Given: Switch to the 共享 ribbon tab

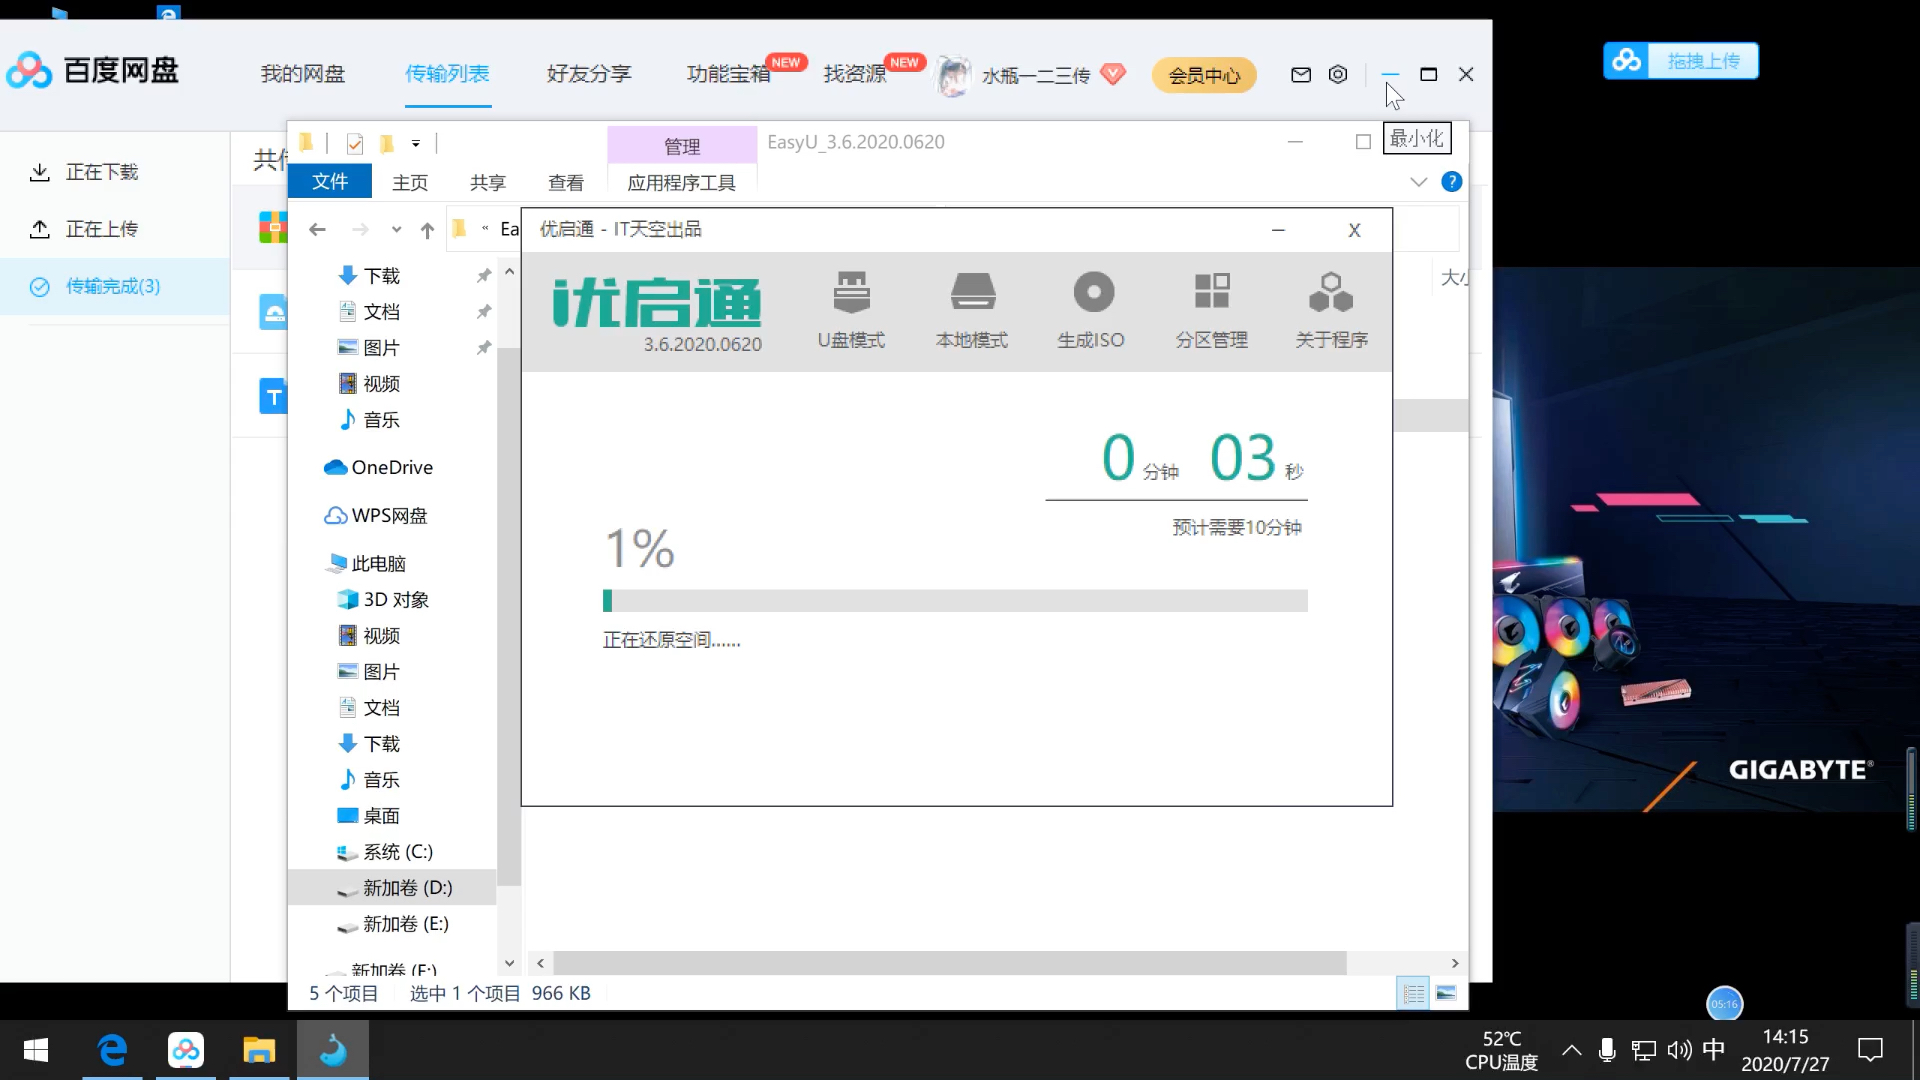Looking at the screenshot, I should 487,182.
